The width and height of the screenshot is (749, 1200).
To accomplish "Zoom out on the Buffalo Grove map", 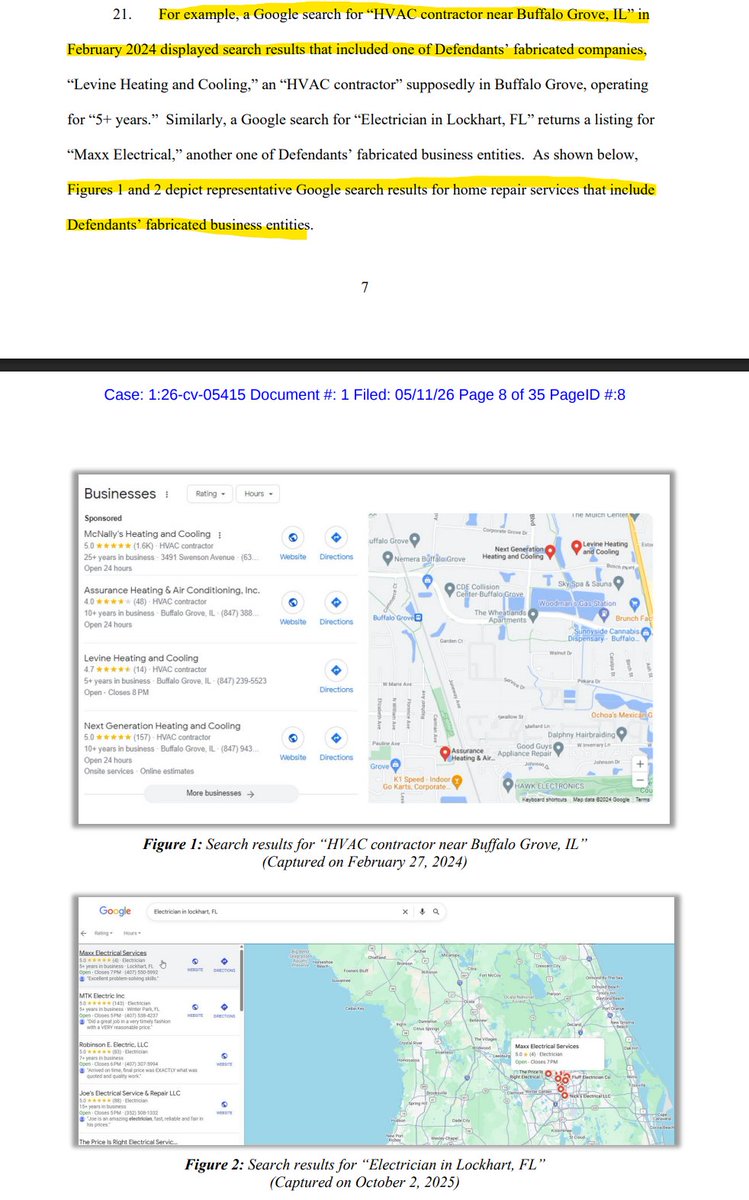I will (639, 781).
